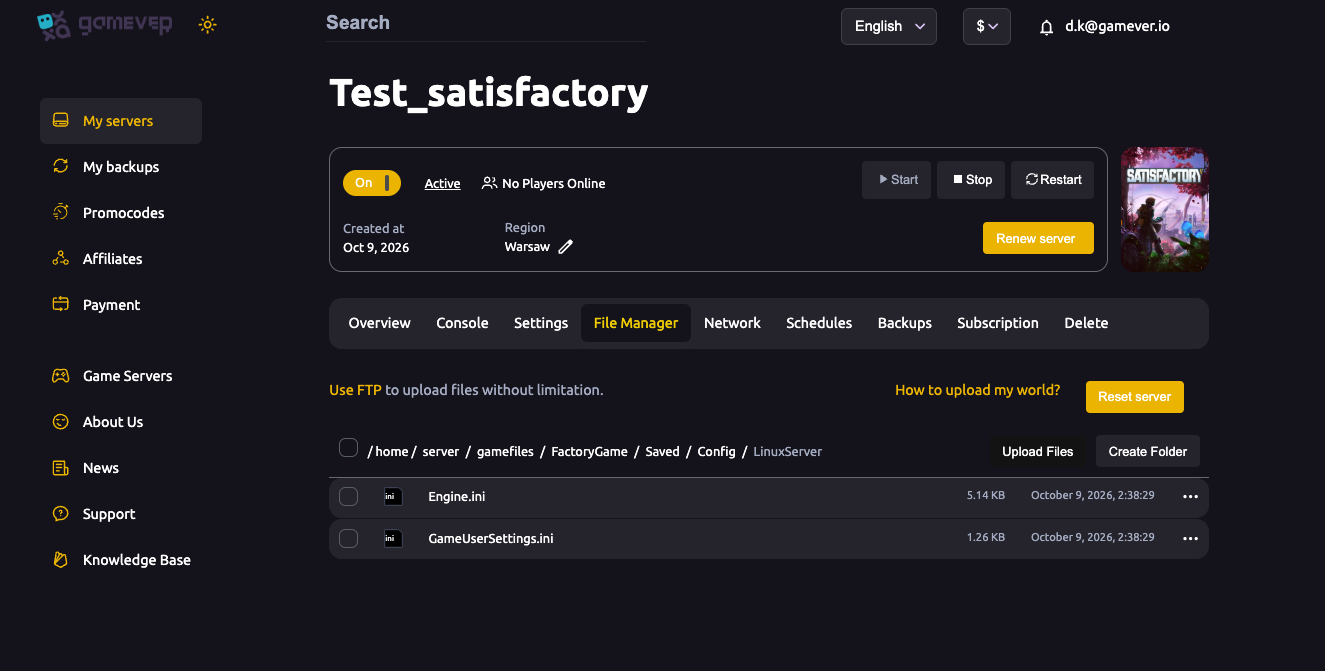Edit region with the pencil icon
Image resolution: width=1325 pixels, height=671 pixels.
click(x=566, y=247)
